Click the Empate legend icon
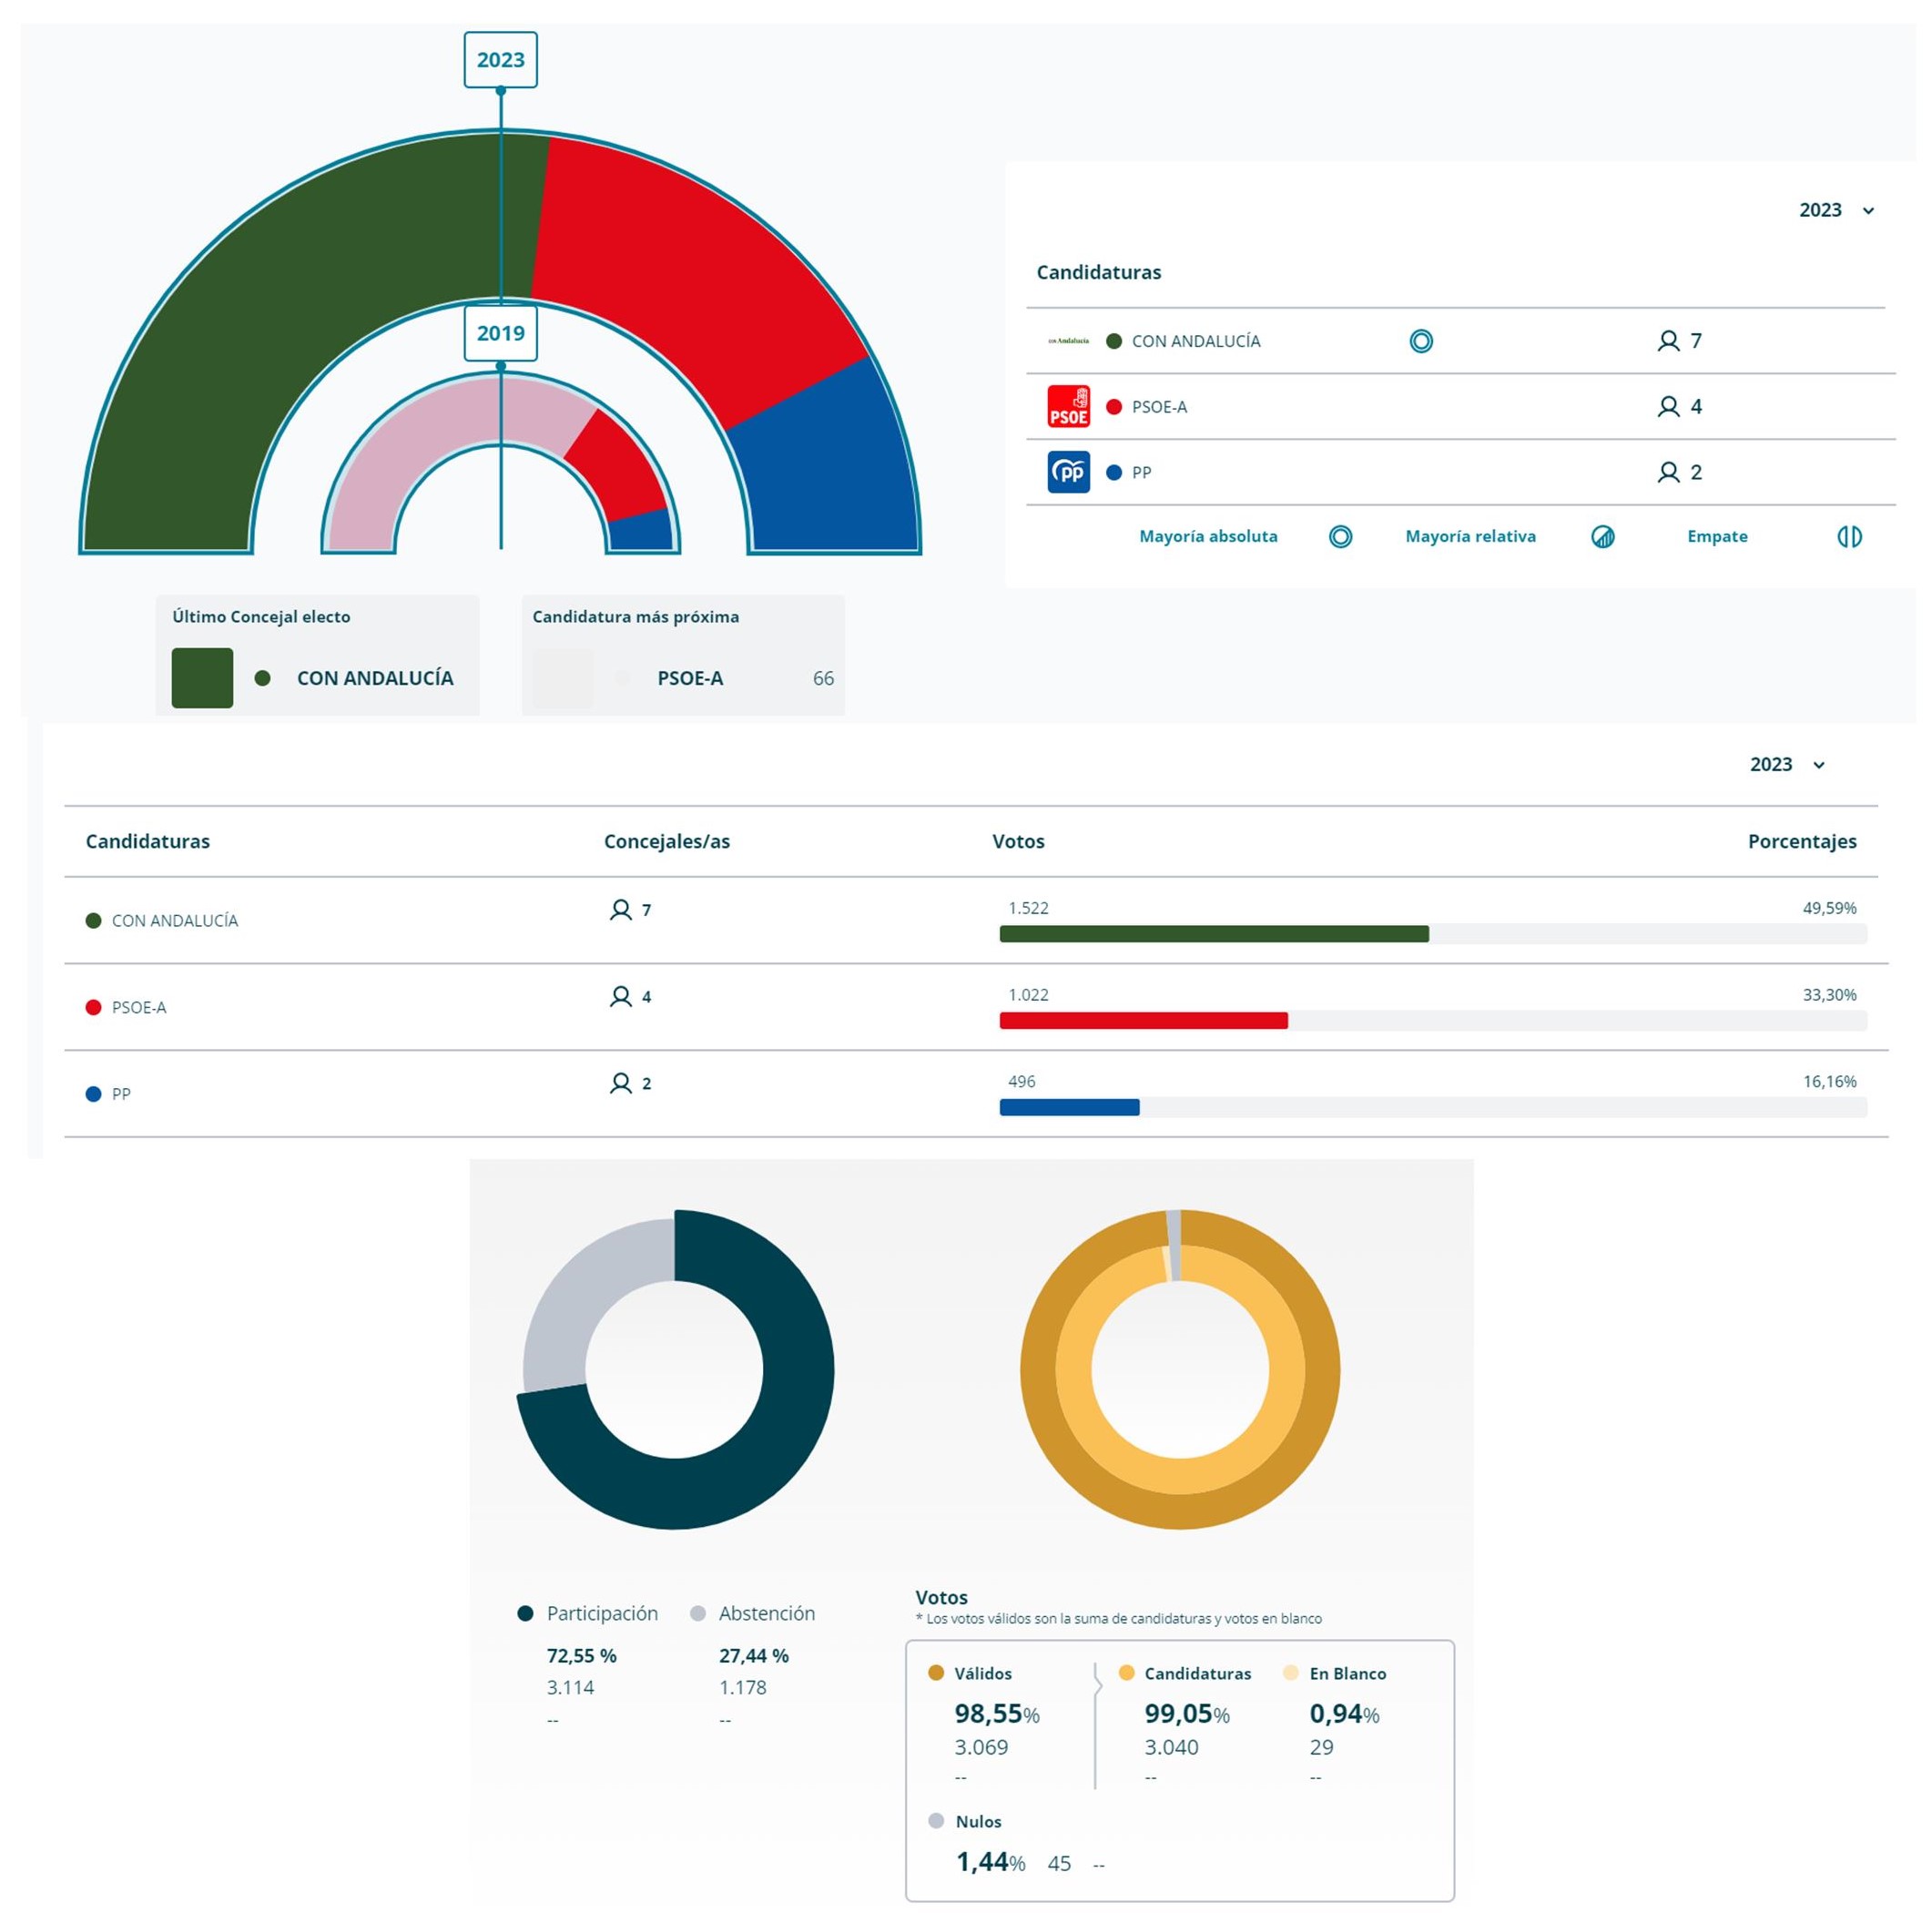This screenshot has width=1932, height=1913. (1849, 536)
